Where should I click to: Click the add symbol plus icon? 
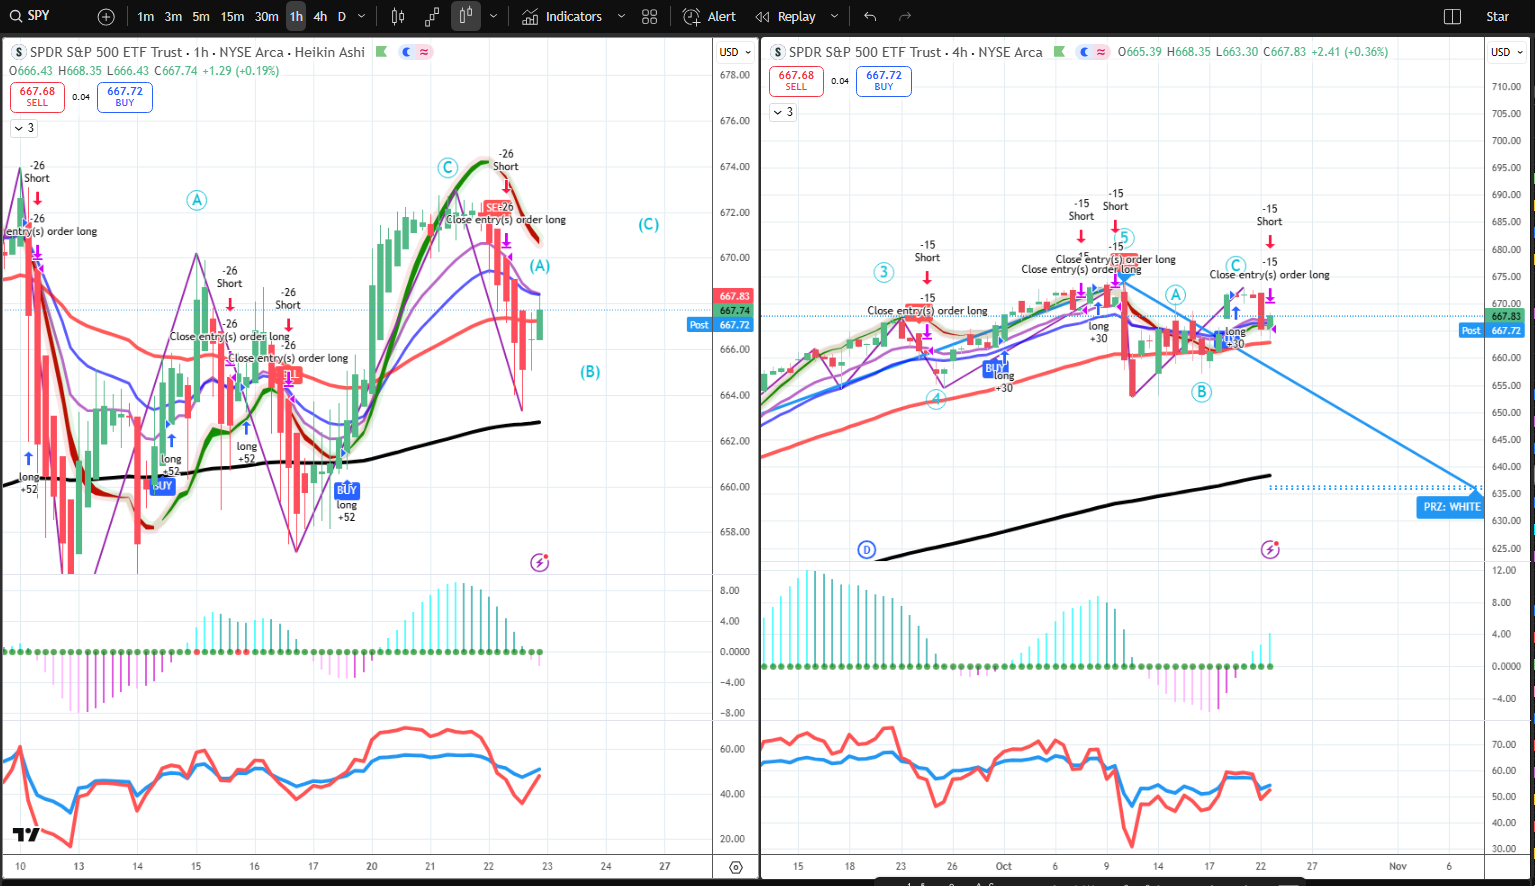coord(106,17)
